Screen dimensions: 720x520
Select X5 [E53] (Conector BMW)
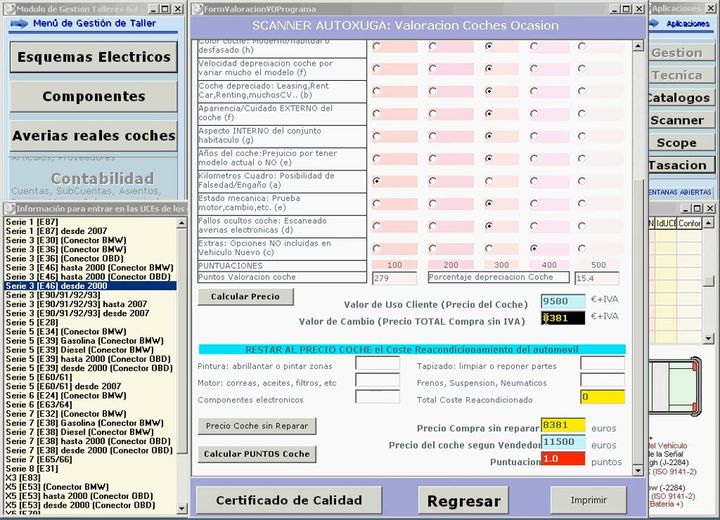coord(57,487)
